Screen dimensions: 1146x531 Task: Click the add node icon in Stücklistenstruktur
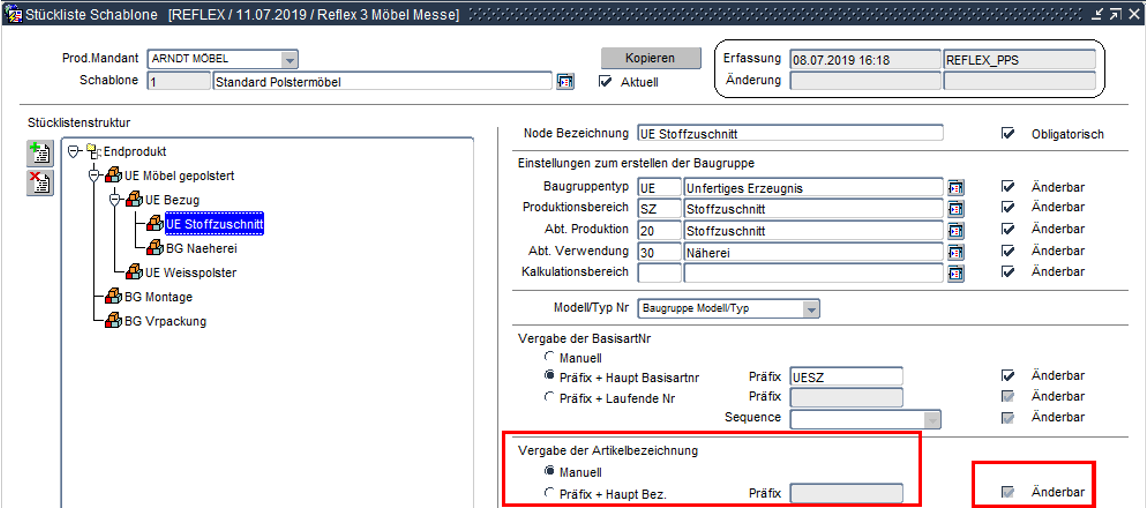point(40,153)
